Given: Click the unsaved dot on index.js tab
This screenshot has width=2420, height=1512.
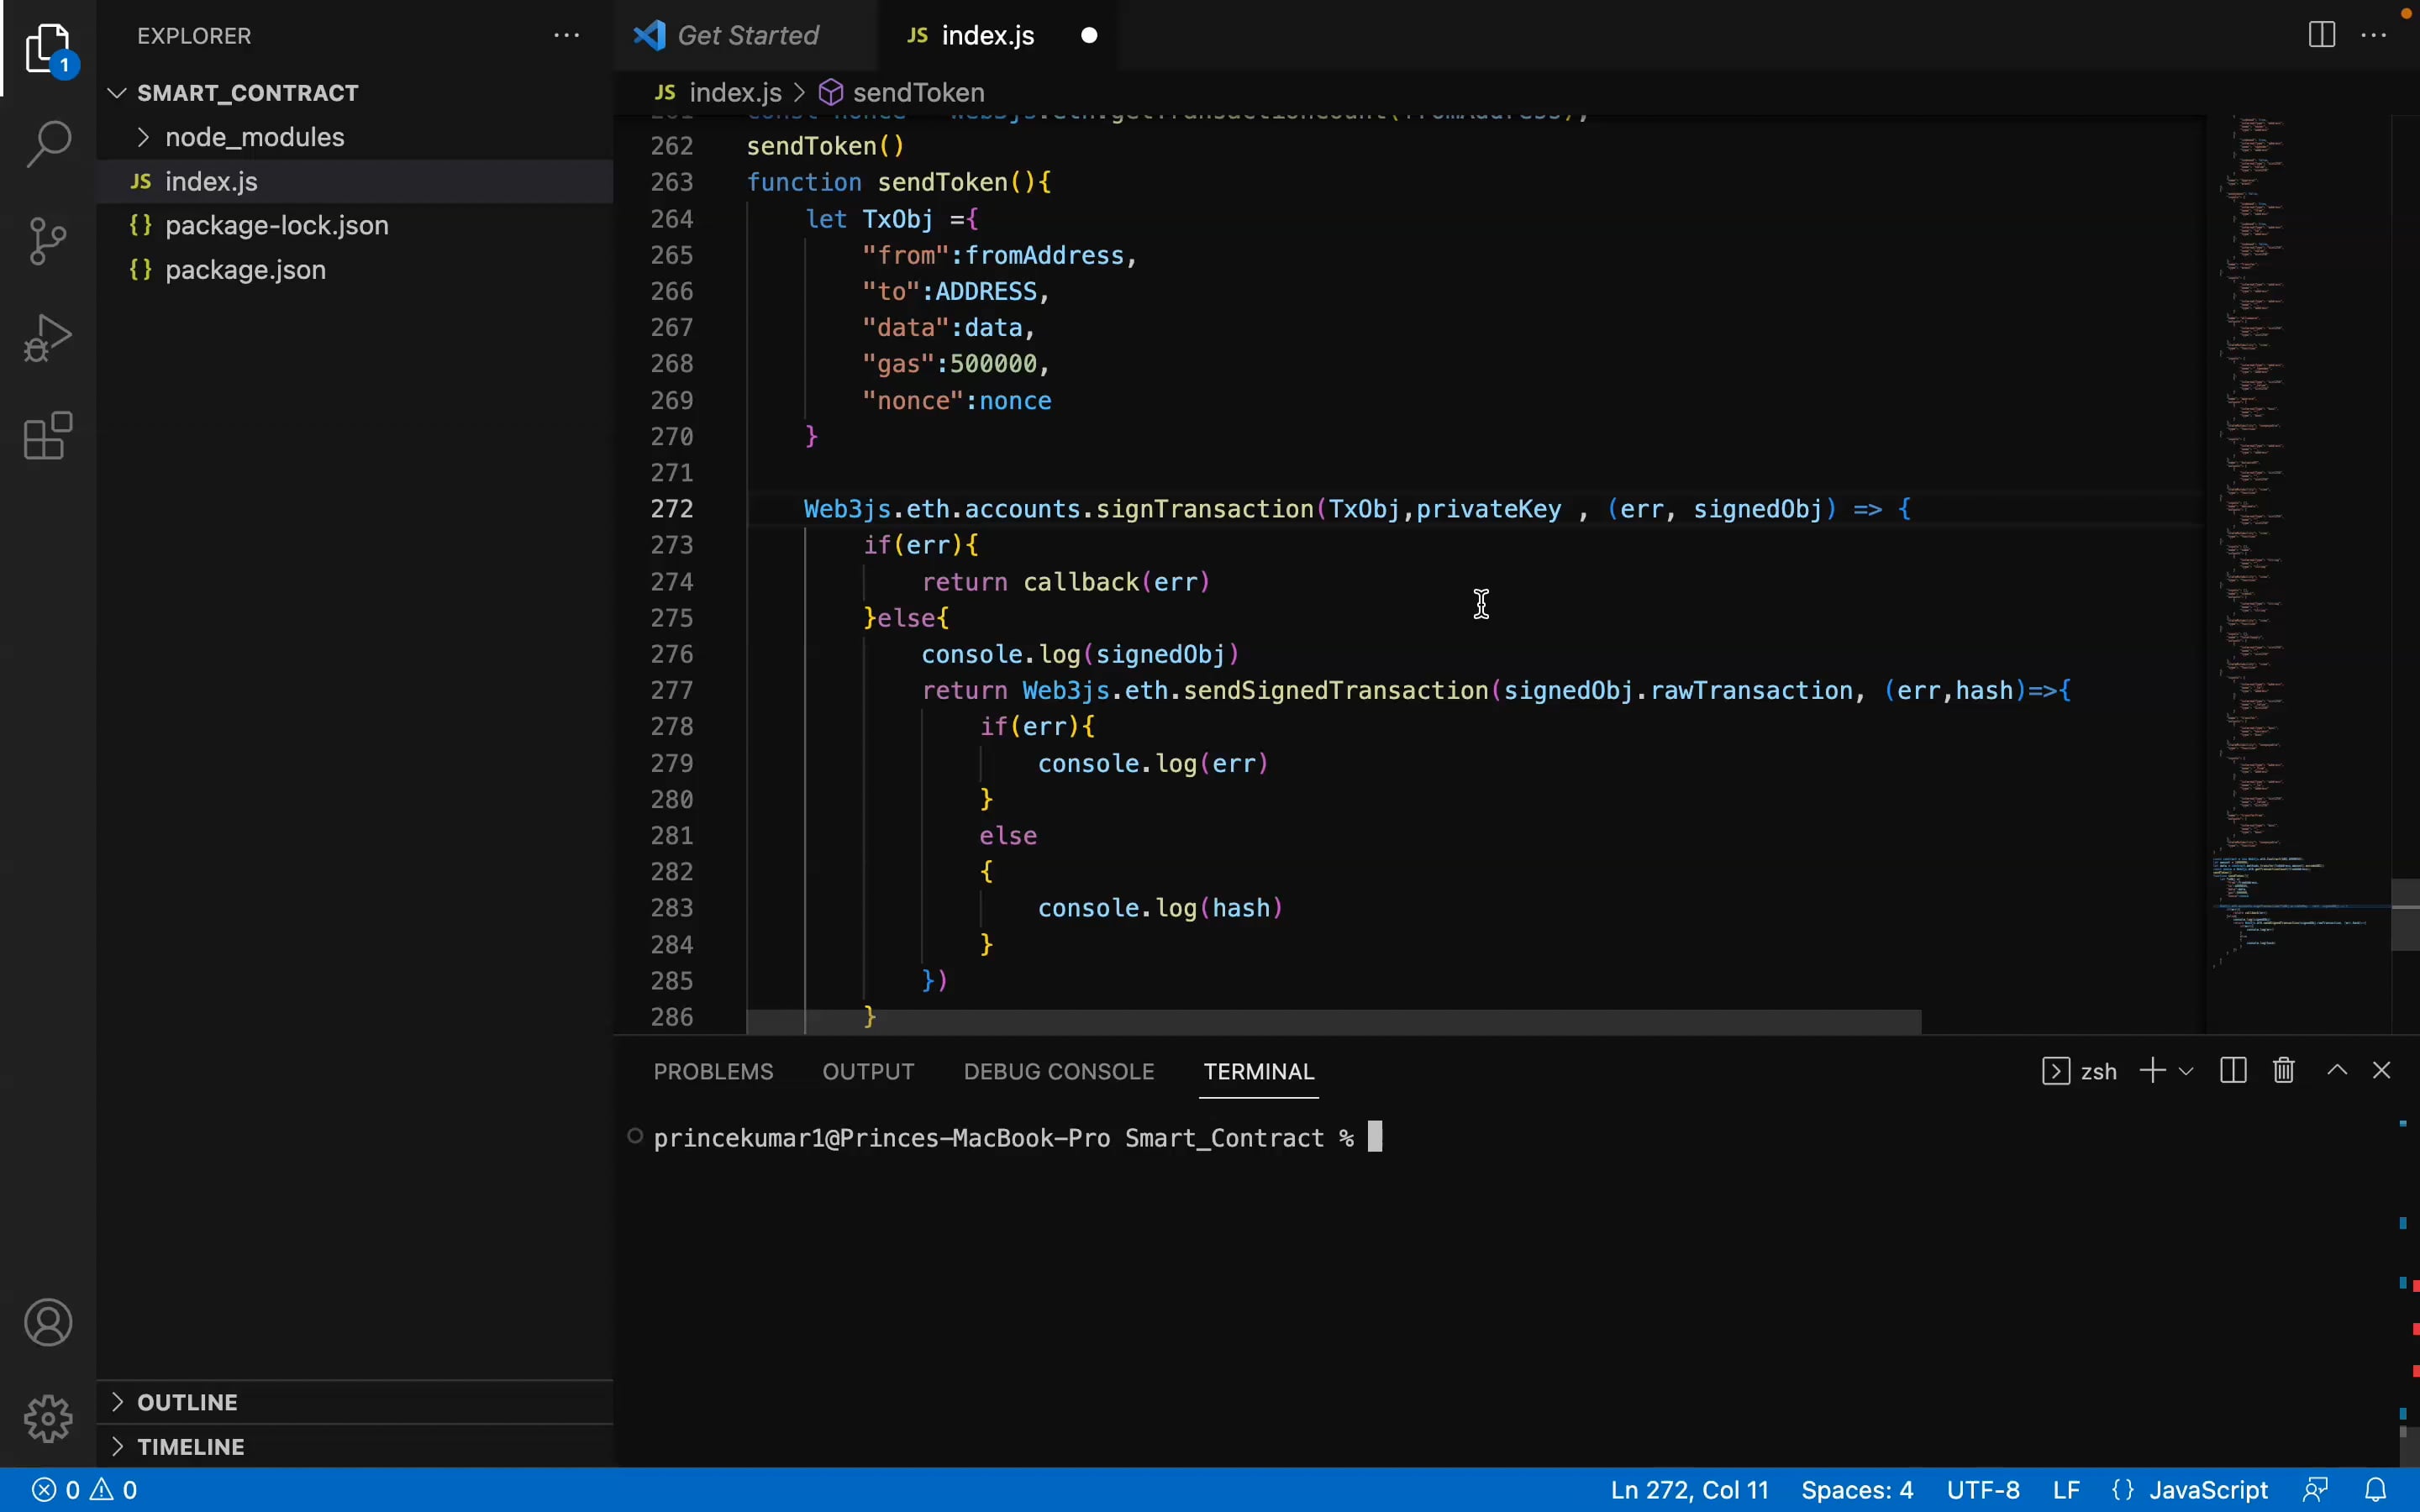Looking at the screenshot, I should click(1089, 36).
